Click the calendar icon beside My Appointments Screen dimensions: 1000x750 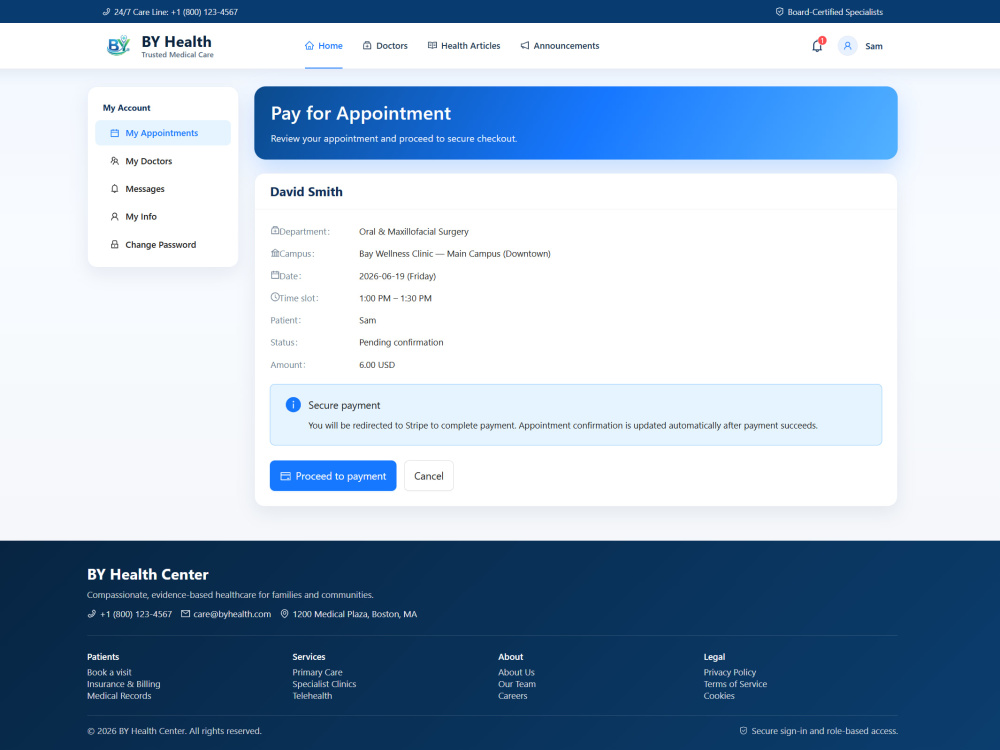115,133
